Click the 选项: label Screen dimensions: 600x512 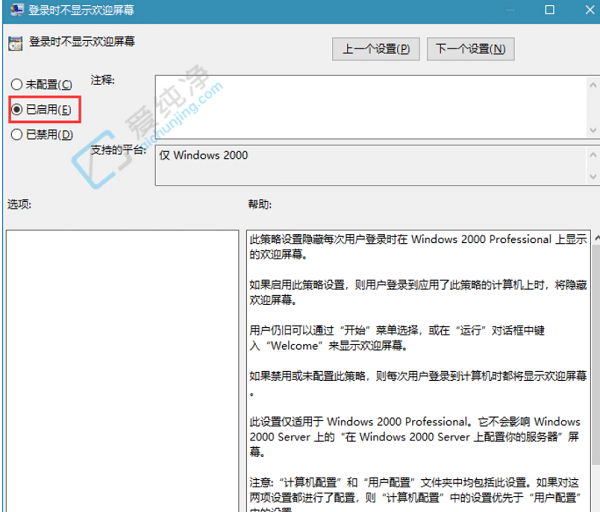(19, 204)
